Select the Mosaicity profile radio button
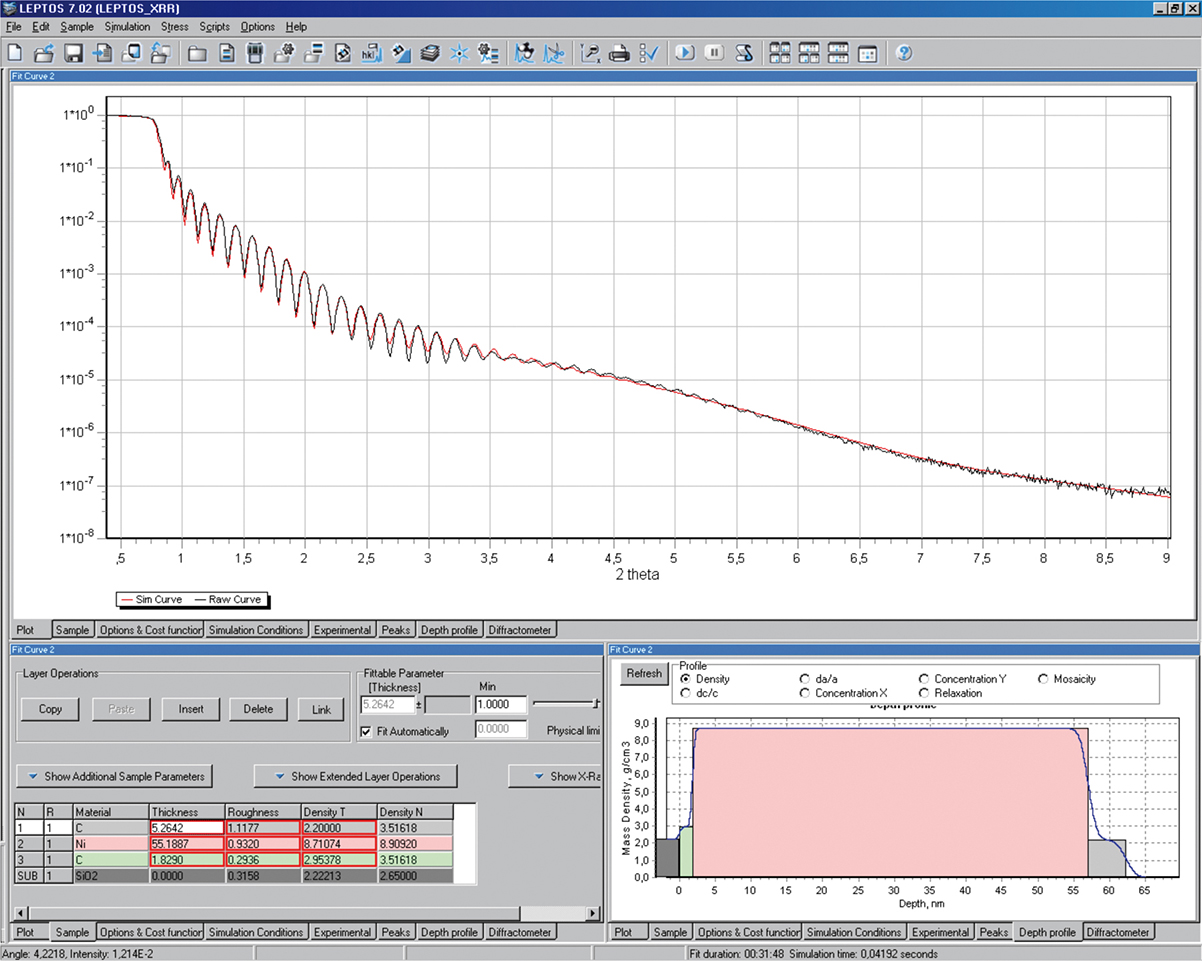 point(1044,679)
